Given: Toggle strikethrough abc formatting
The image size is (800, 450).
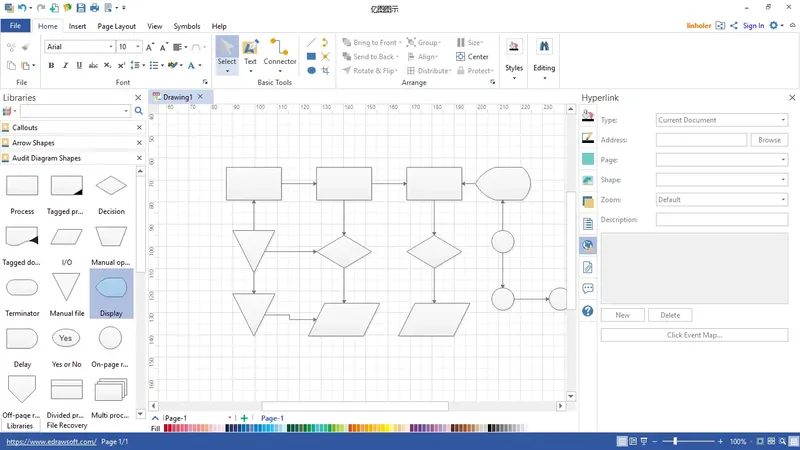Looking at the screenshot, I should point(93,65).
